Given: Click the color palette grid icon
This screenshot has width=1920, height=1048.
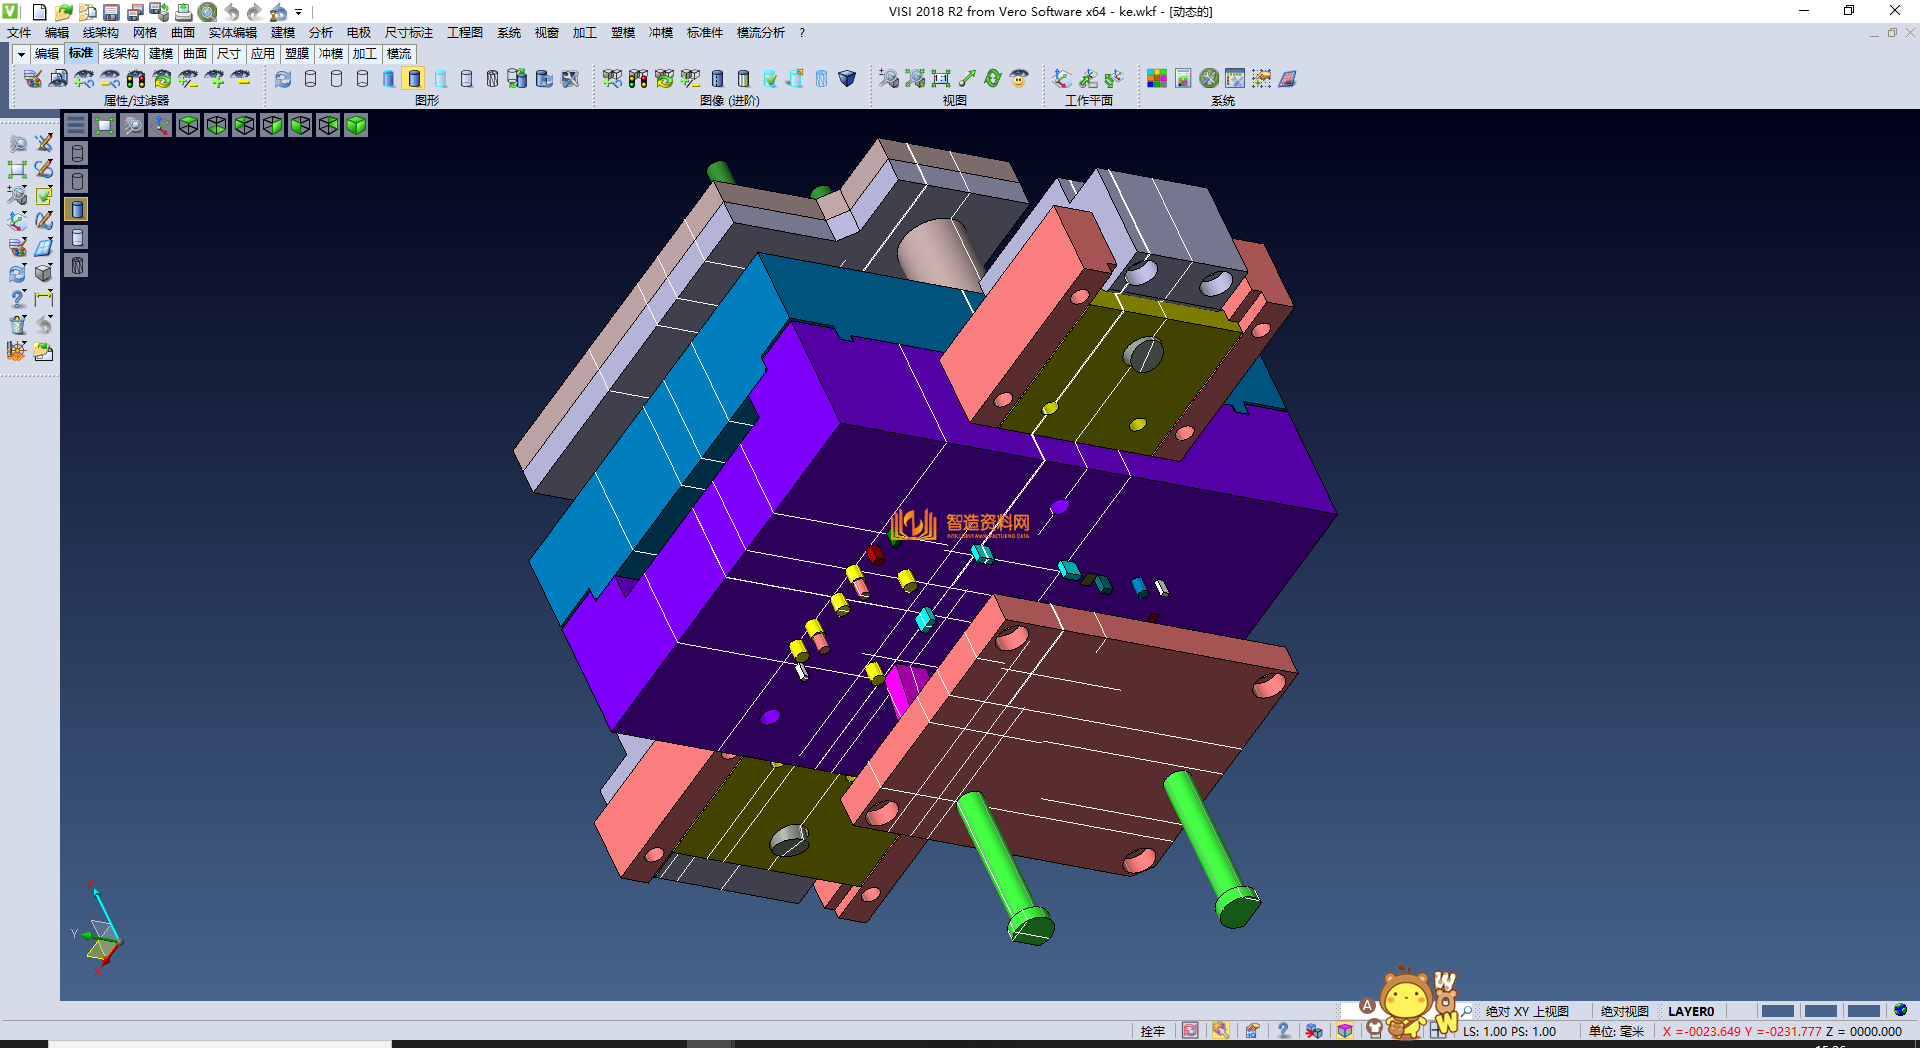Looking at the screenshot, I should click(1157, 78).
